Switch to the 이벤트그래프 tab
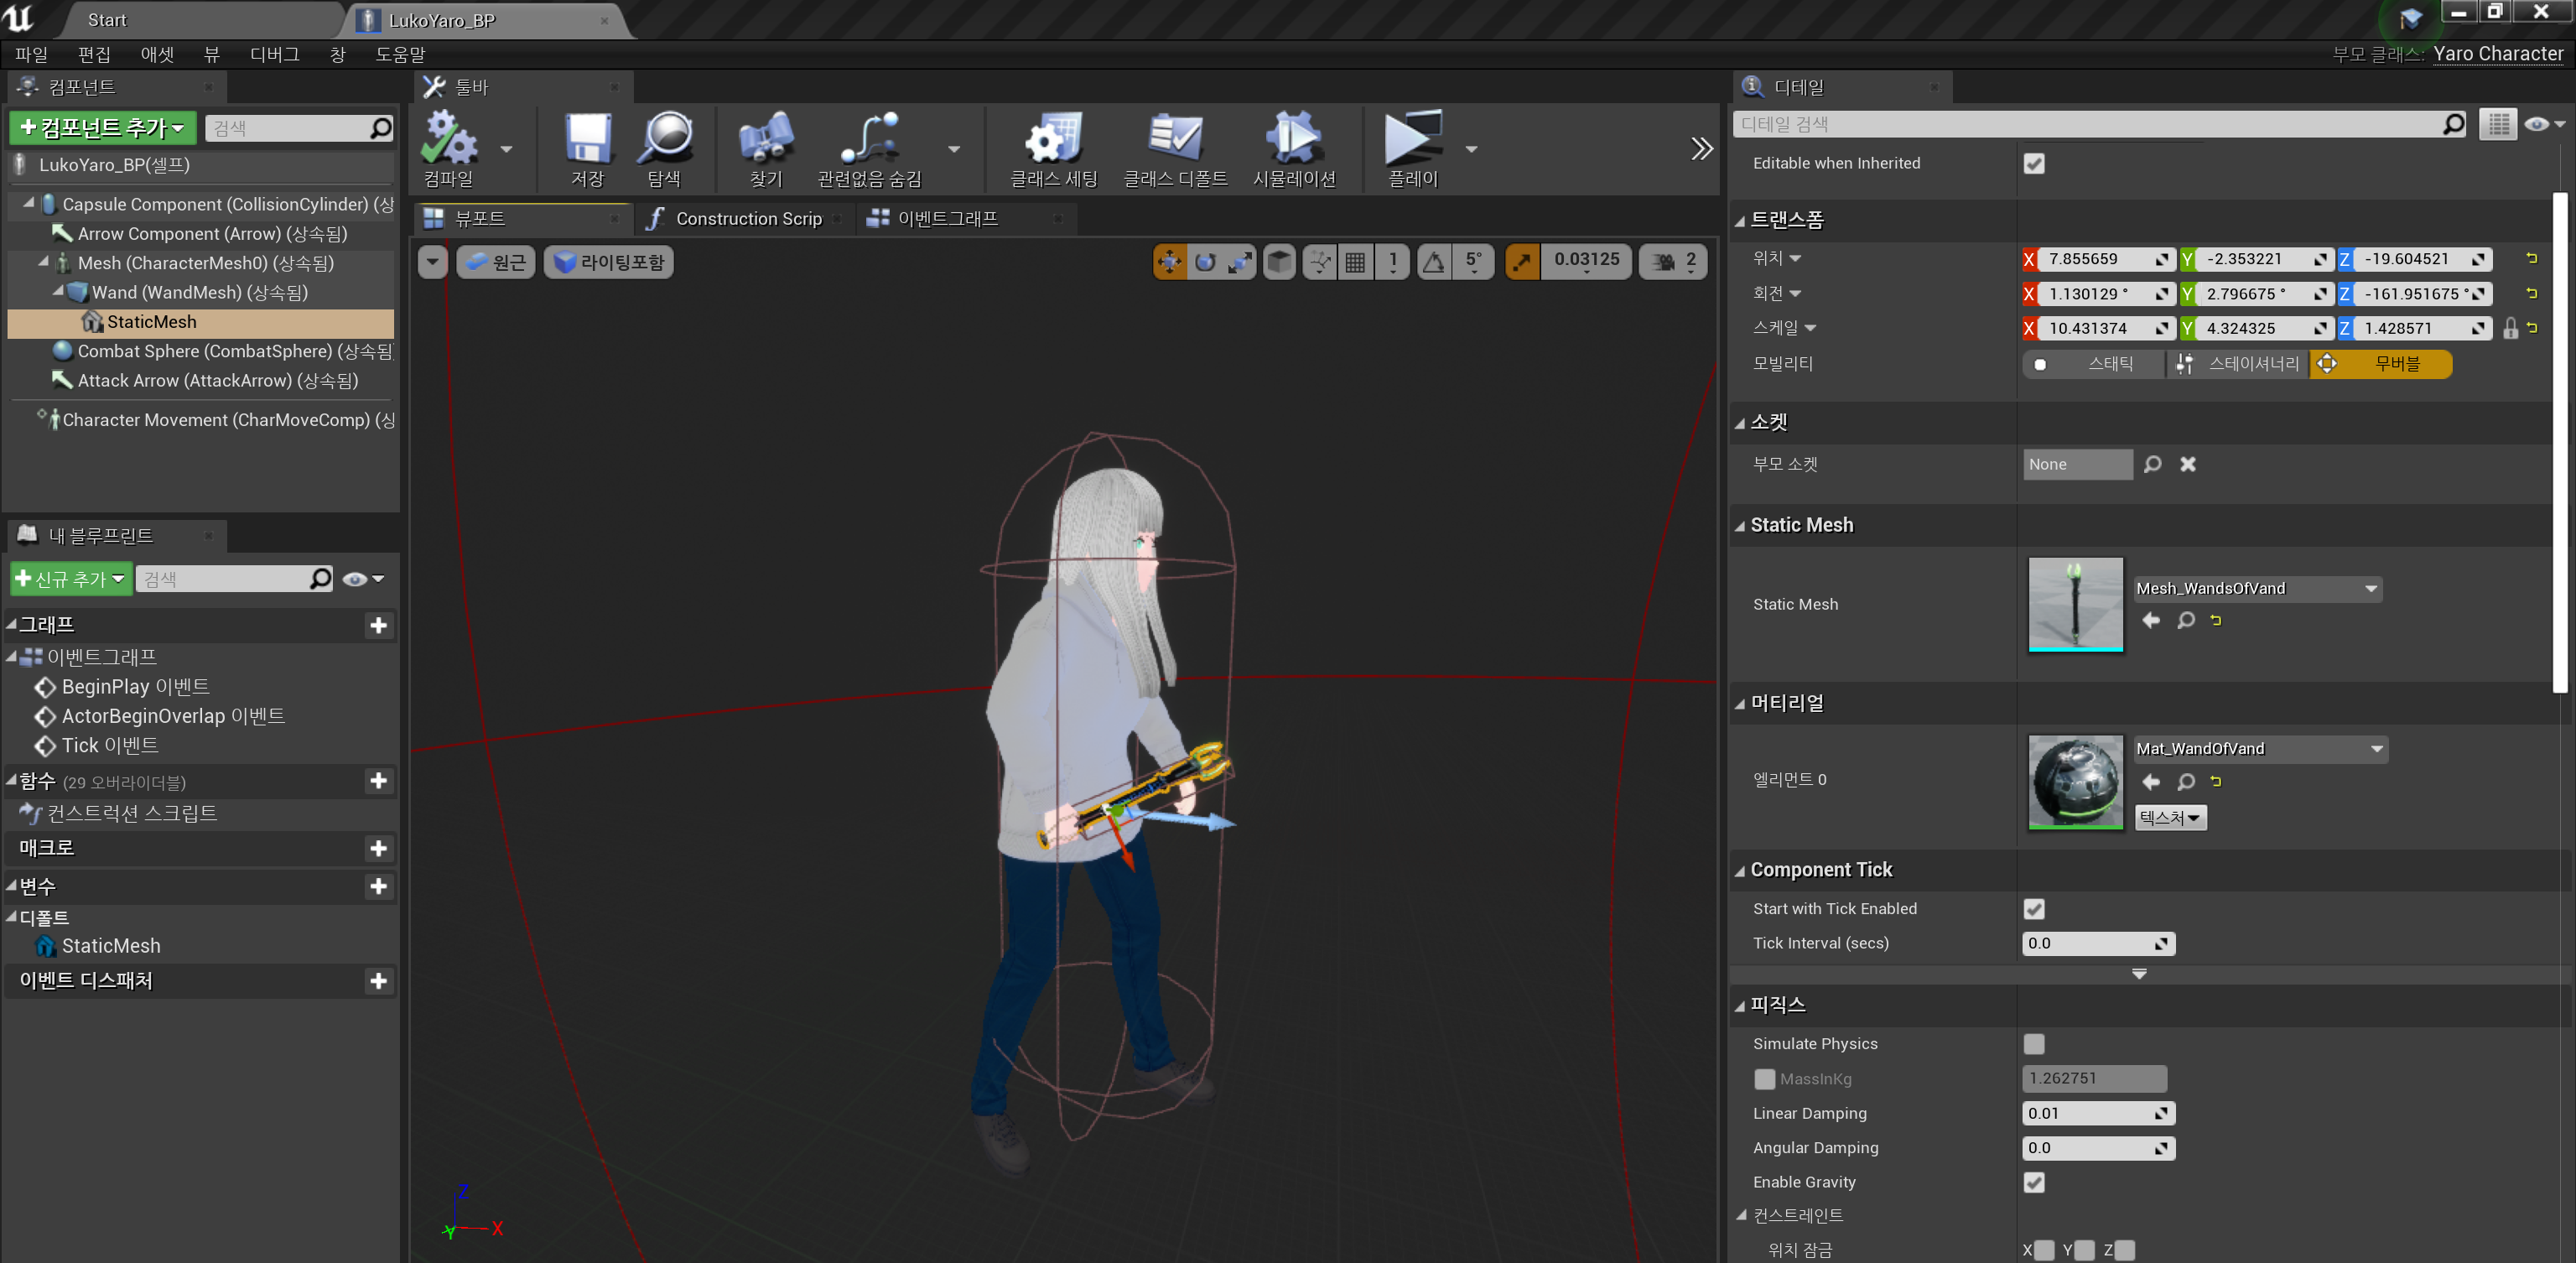 pyautogui.click(x=945, y=218)
